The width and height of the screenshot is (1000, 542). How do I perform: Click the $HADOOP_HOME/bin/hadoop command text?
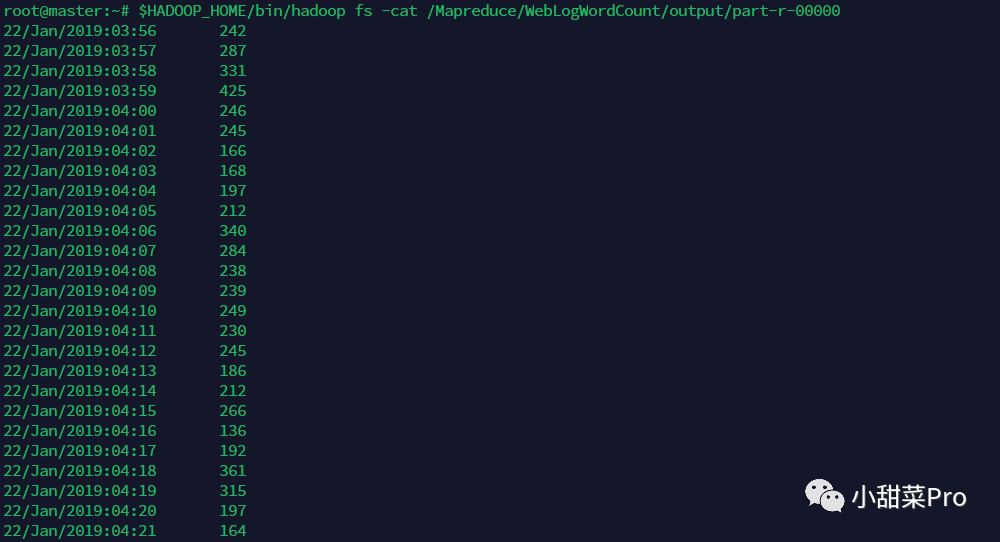coord(242,11)
